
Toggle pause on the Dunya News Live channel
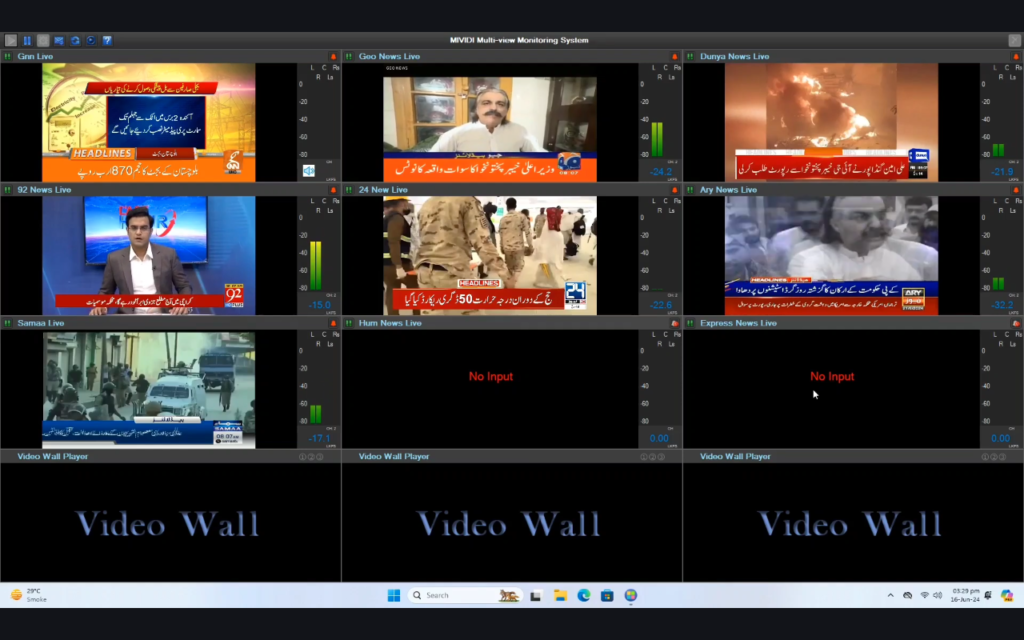click(688, 57)
